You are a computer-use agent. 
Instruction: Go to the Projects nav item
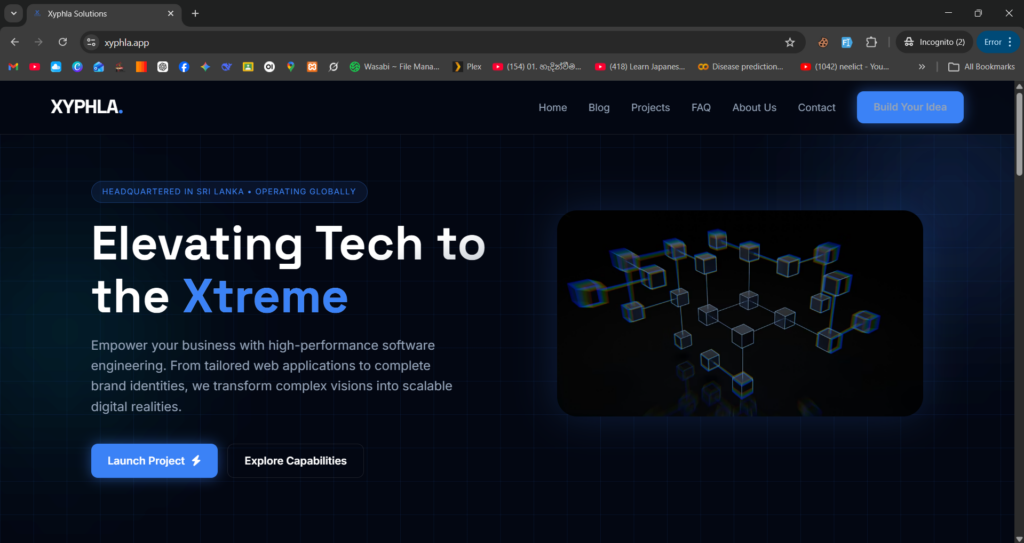point(650,108)
